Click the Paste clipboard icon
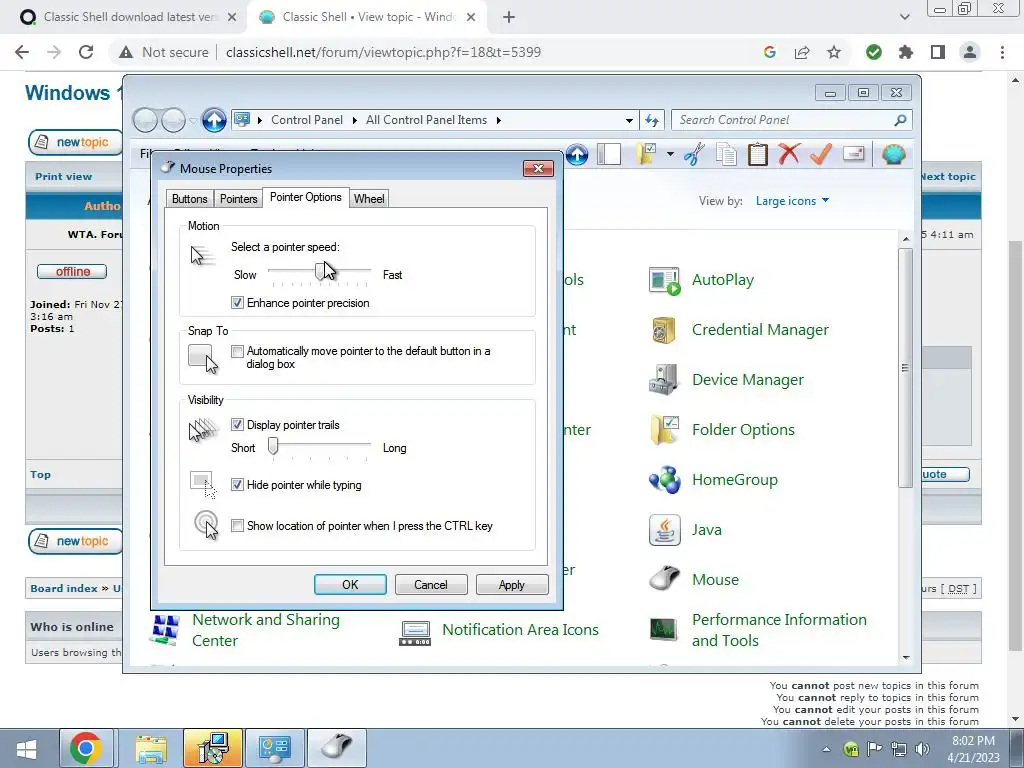The width and height of the screenshot is (1024, 768). (x=758, y=155)
